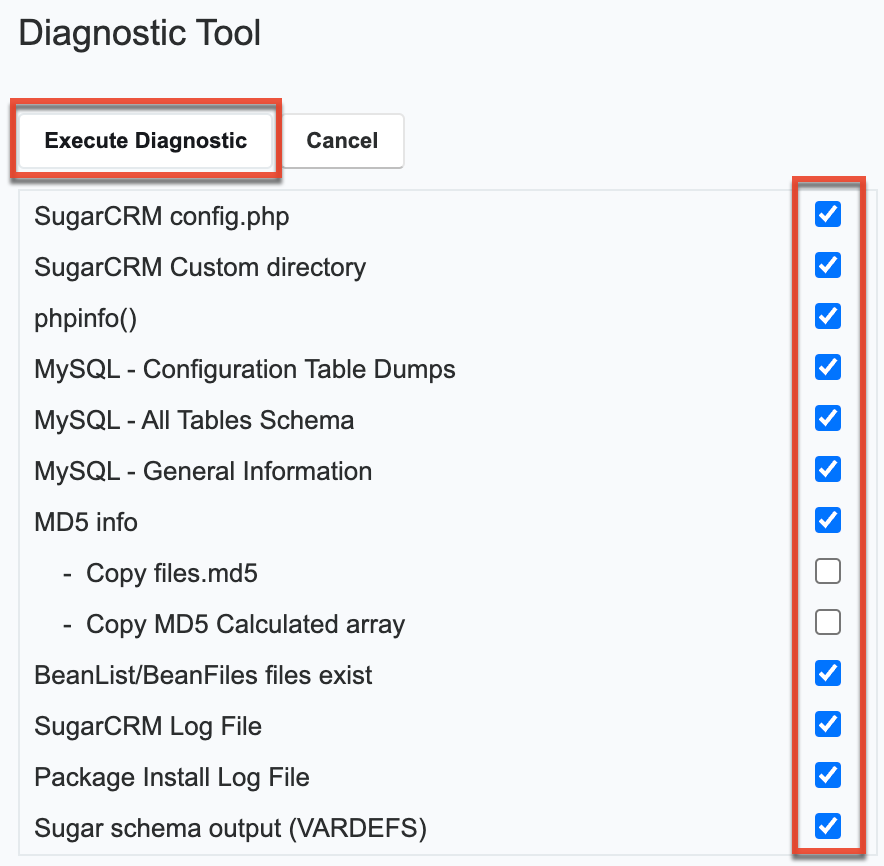Click the Diagnostic Tool page heading

(x=139, y=33)
